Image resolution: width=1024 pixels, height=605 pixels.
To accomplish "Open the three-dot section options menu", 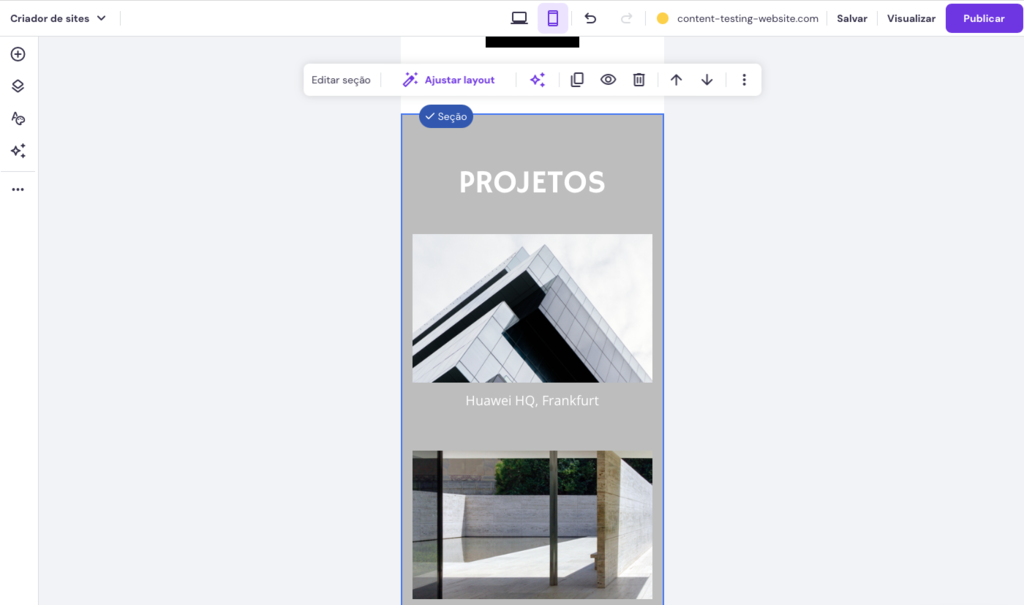I will click(744, 79).
